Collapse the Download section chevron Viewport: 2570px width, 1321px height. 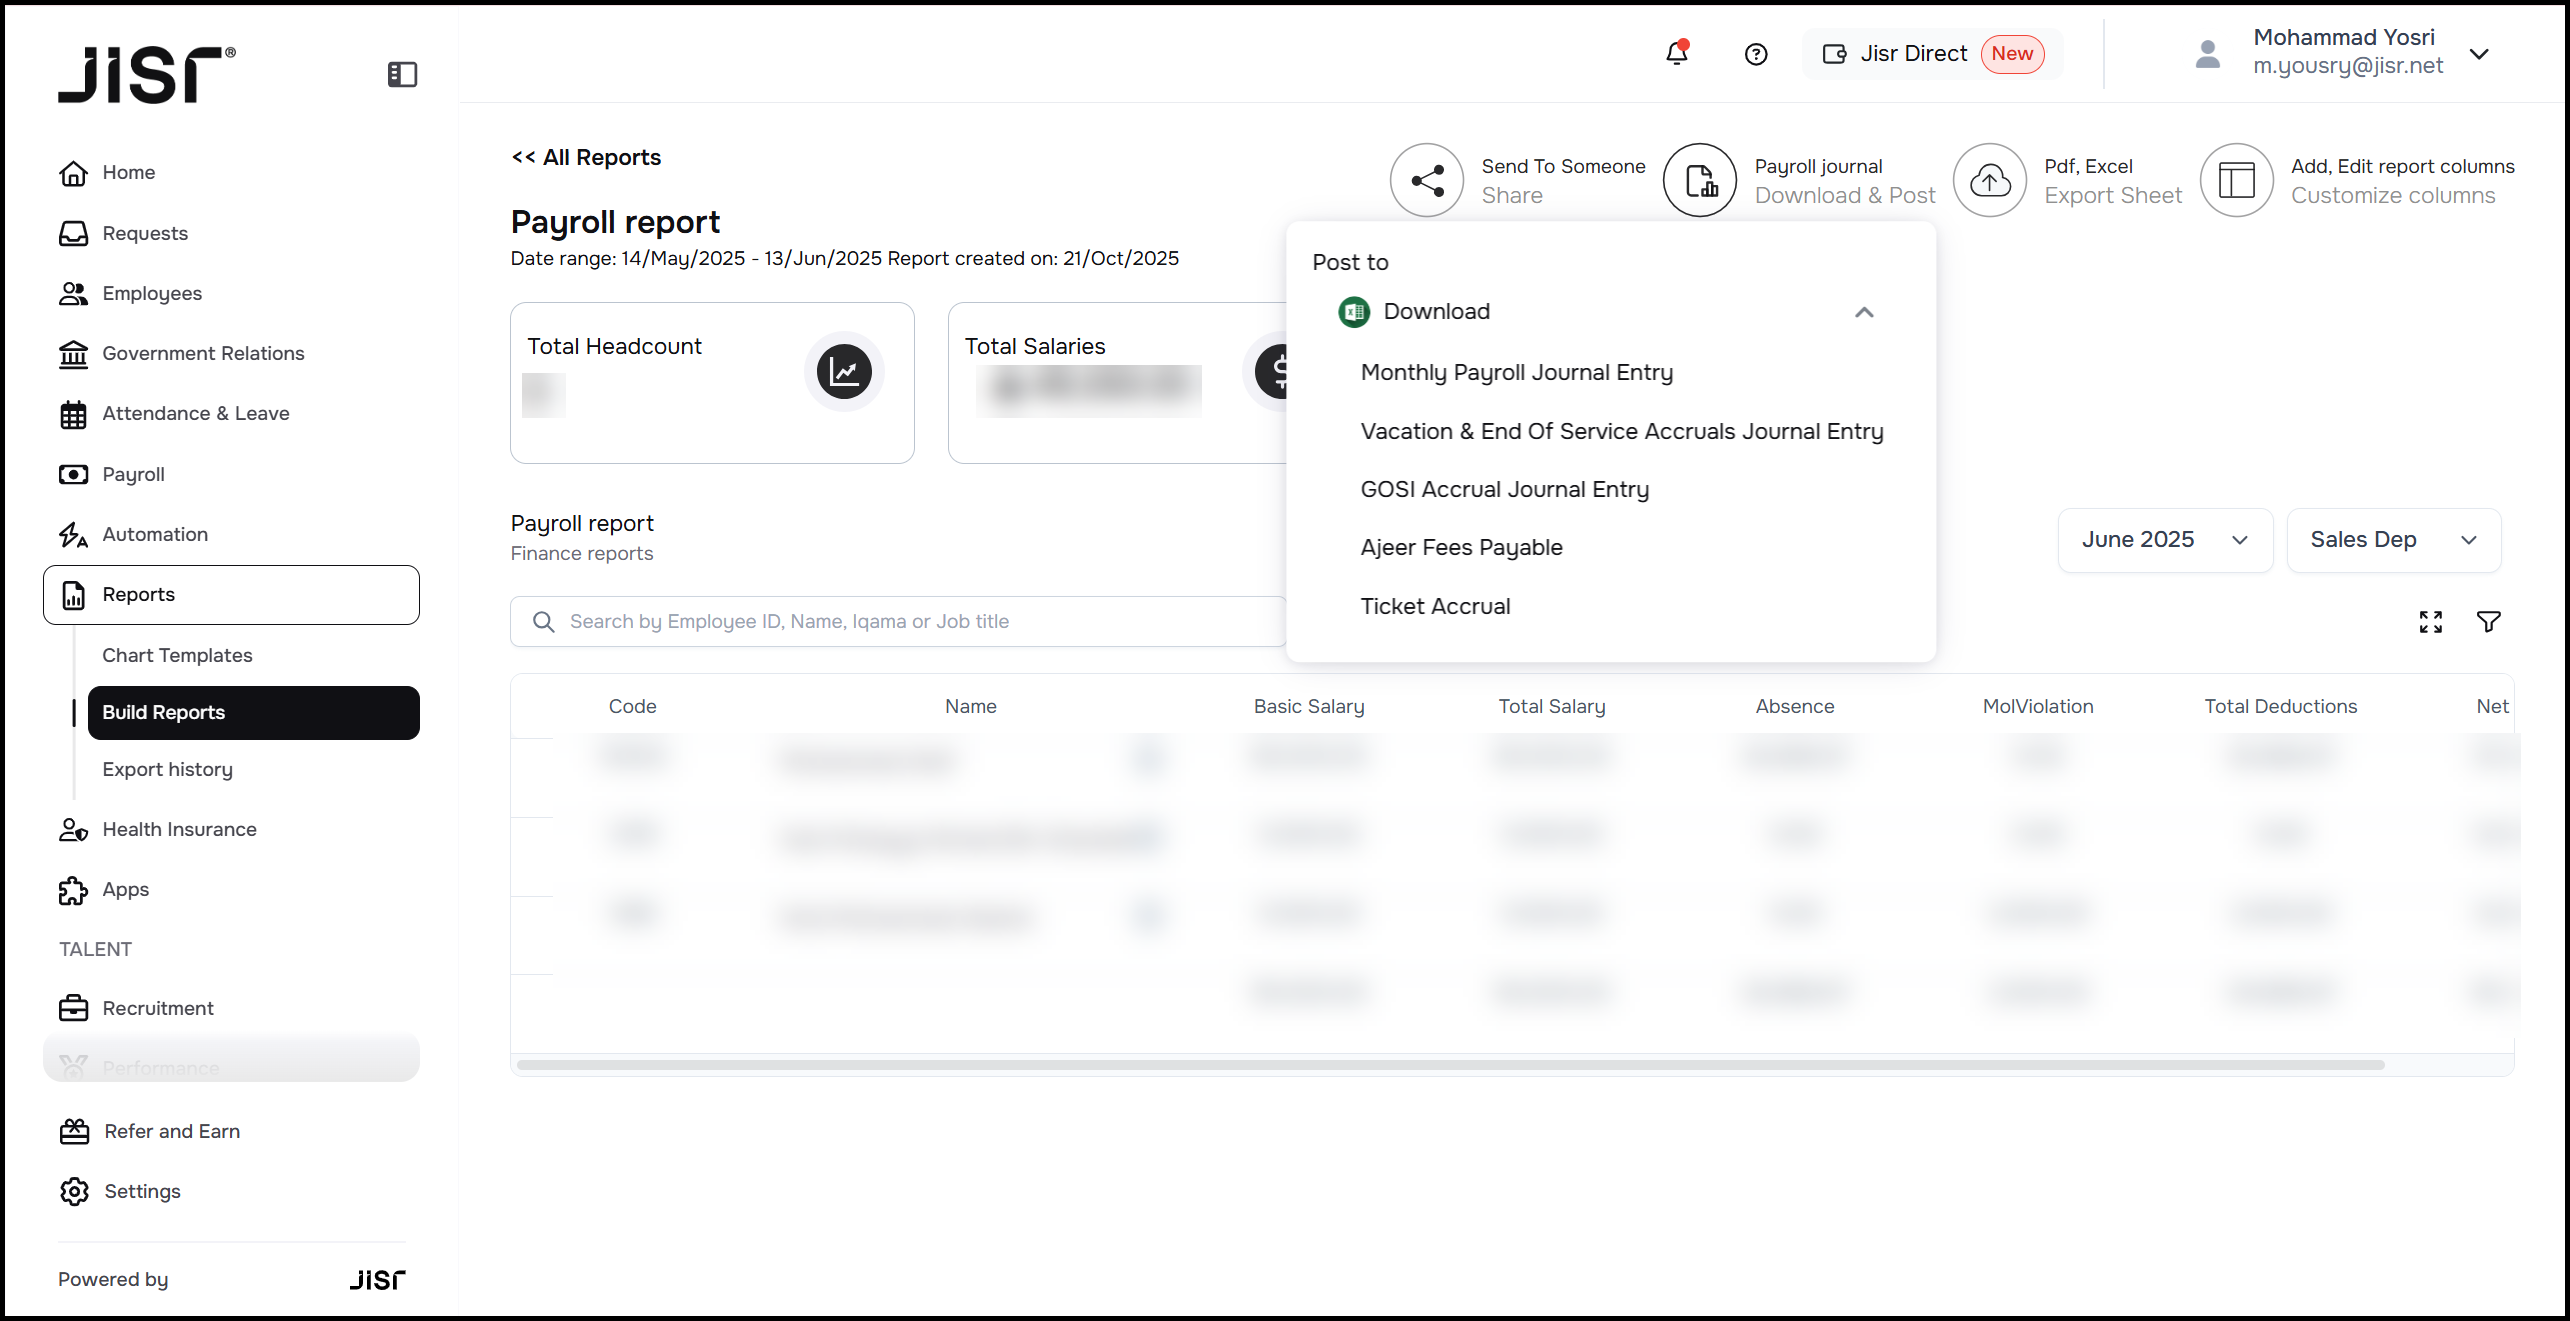[1864, 312]
